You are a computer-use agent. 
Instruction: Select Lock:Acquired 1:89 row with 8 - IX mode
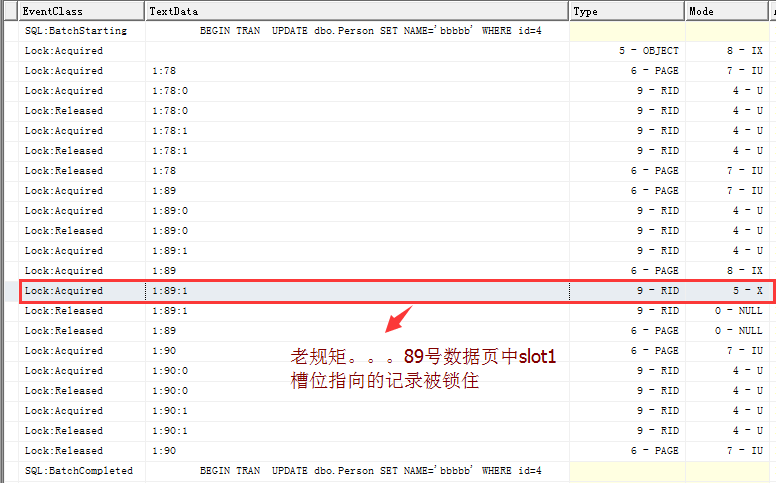point(394,271)
